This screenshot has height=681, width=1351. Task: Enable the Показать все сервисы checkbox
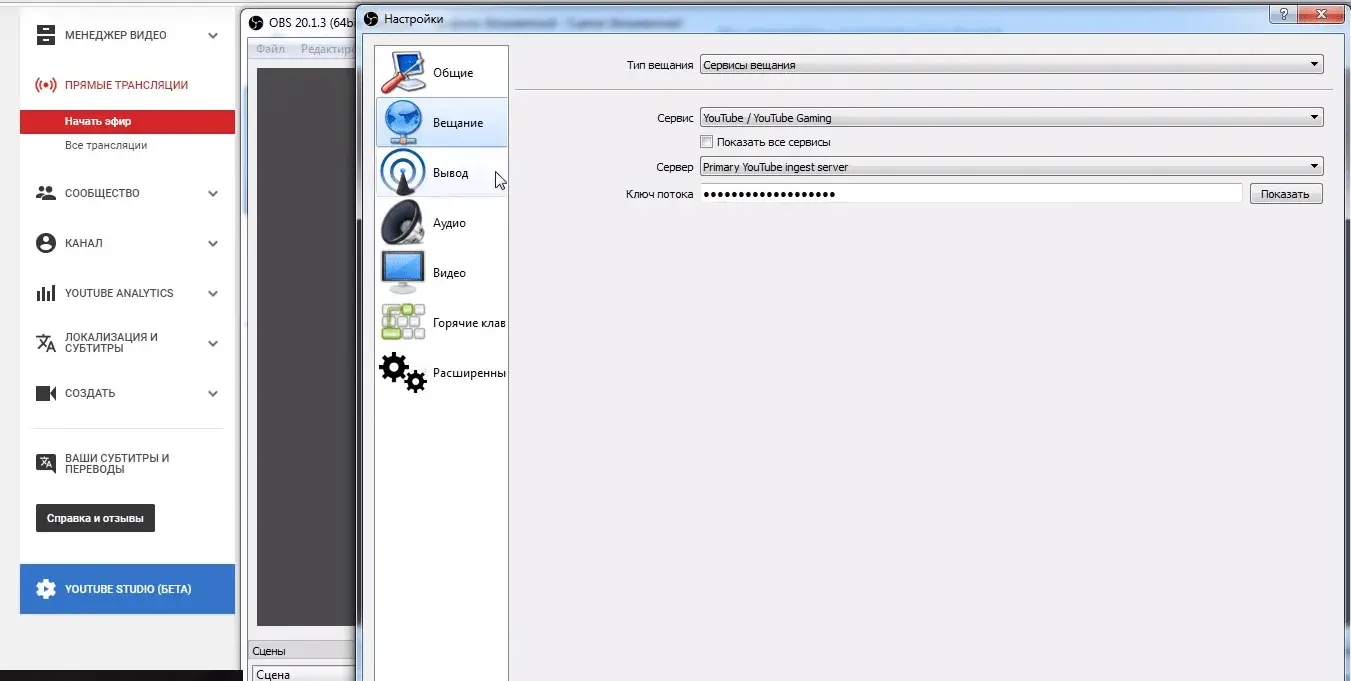pos(707,143)
